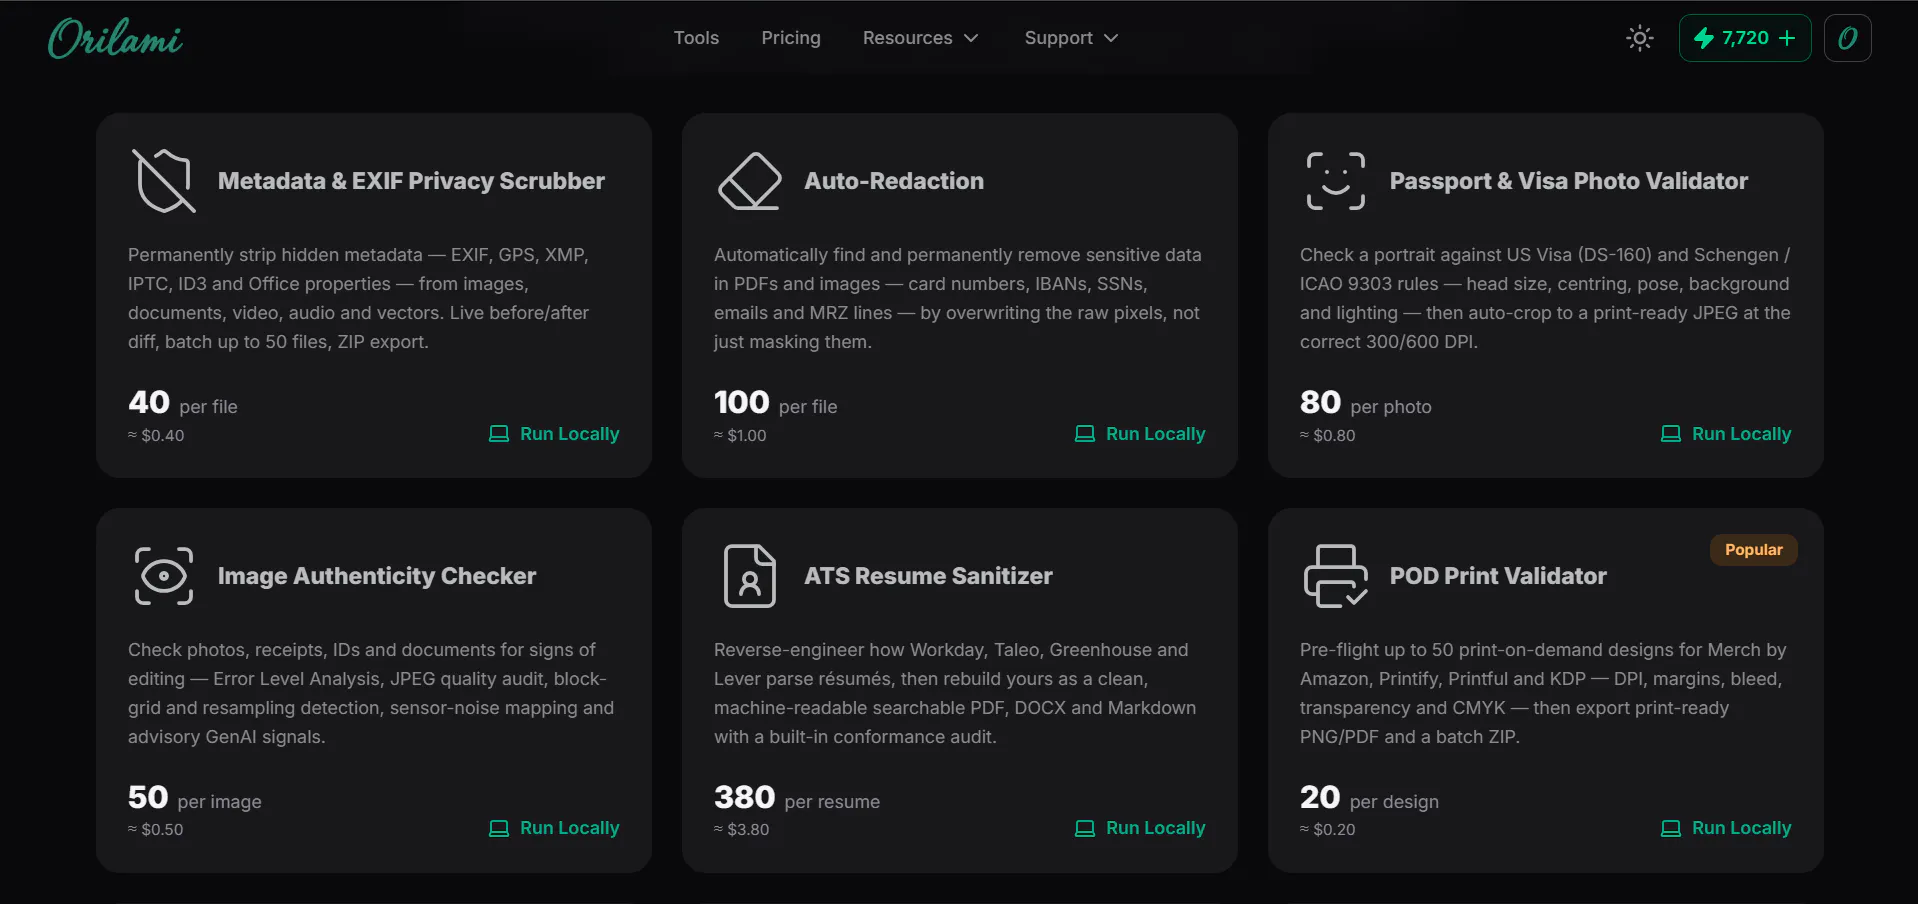Run Auto-Redaction locally
This screenshot has width=1918, height=904.
[x=1140, y=434]
